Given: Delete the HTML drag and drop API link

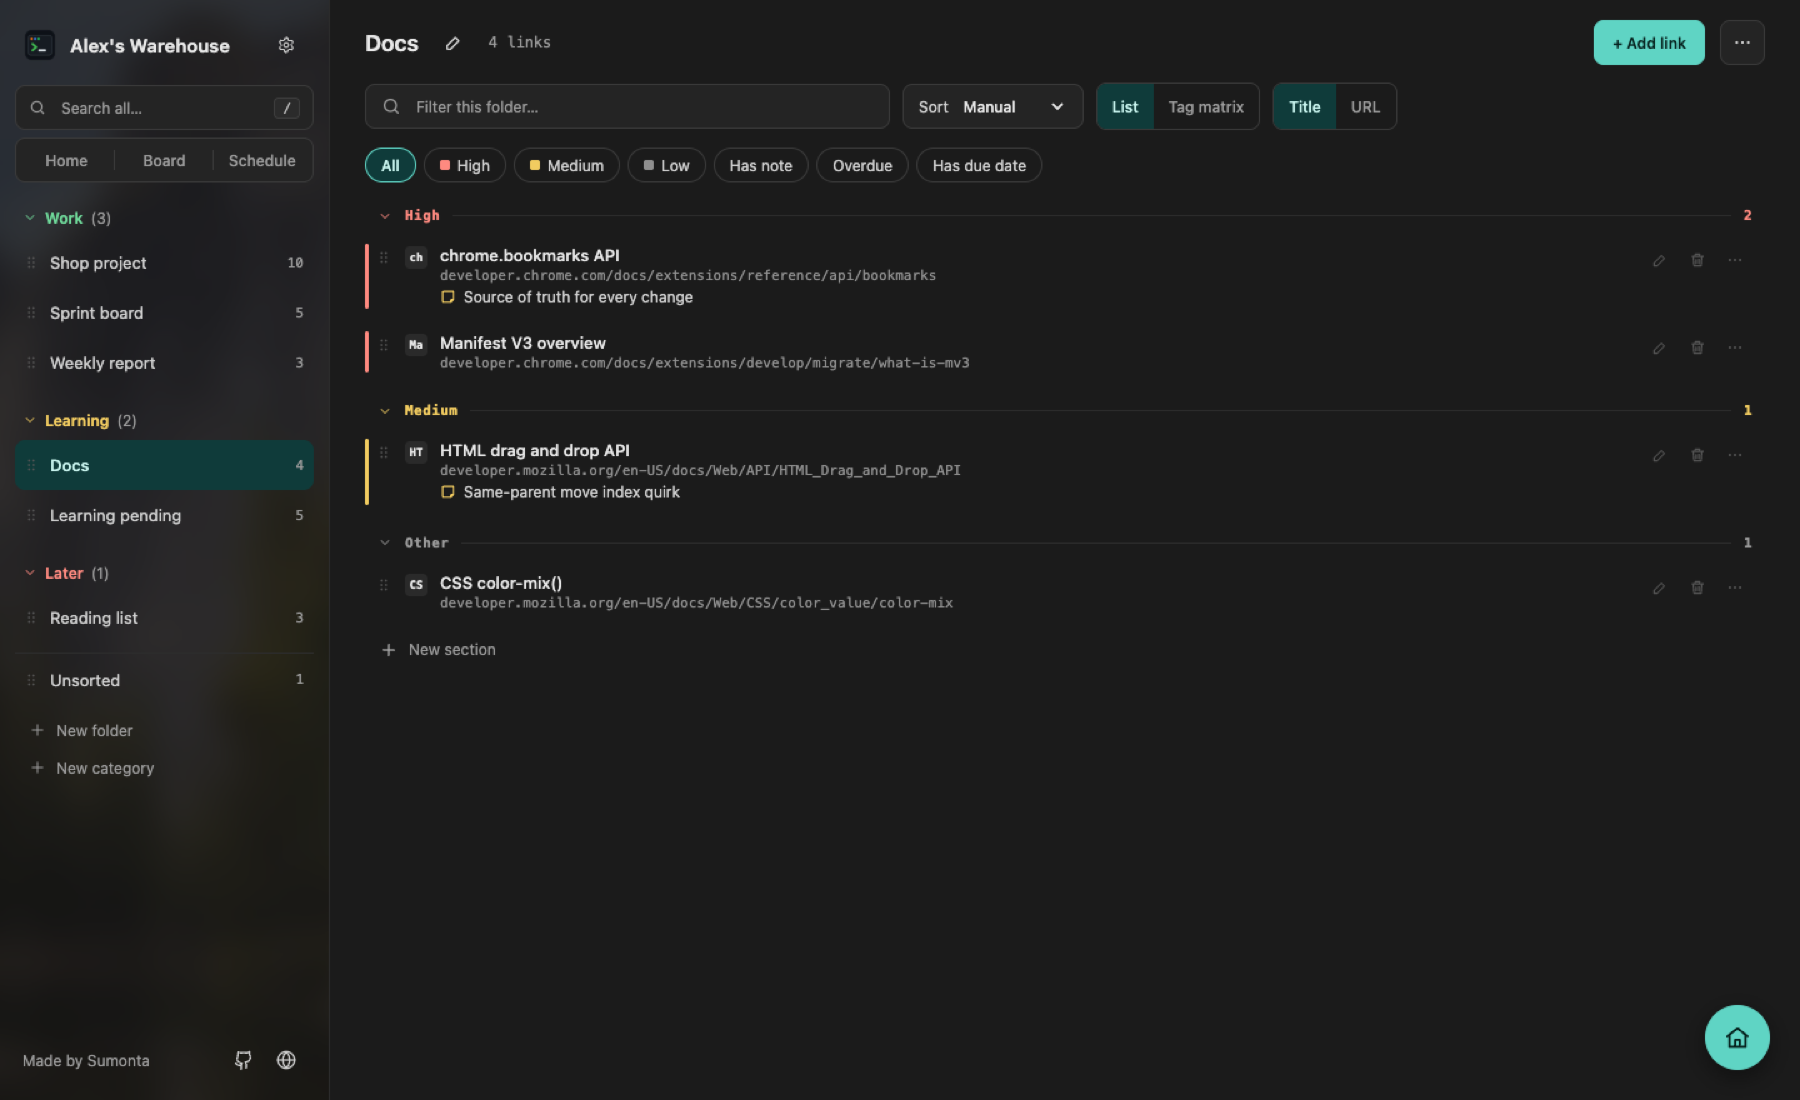Looking at the screenshot, I should click(1696, 455).
